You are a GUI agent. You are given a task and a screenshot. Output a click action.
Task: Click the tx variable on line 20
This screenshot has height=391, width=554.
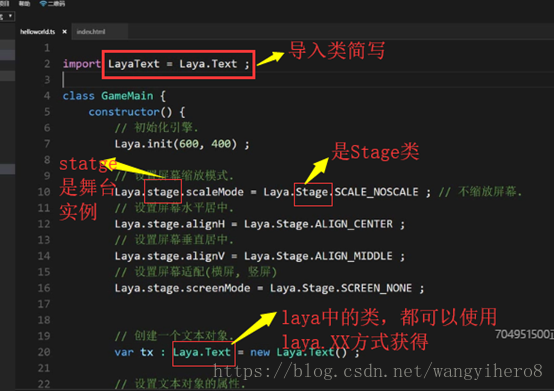[x=147, y=353]
